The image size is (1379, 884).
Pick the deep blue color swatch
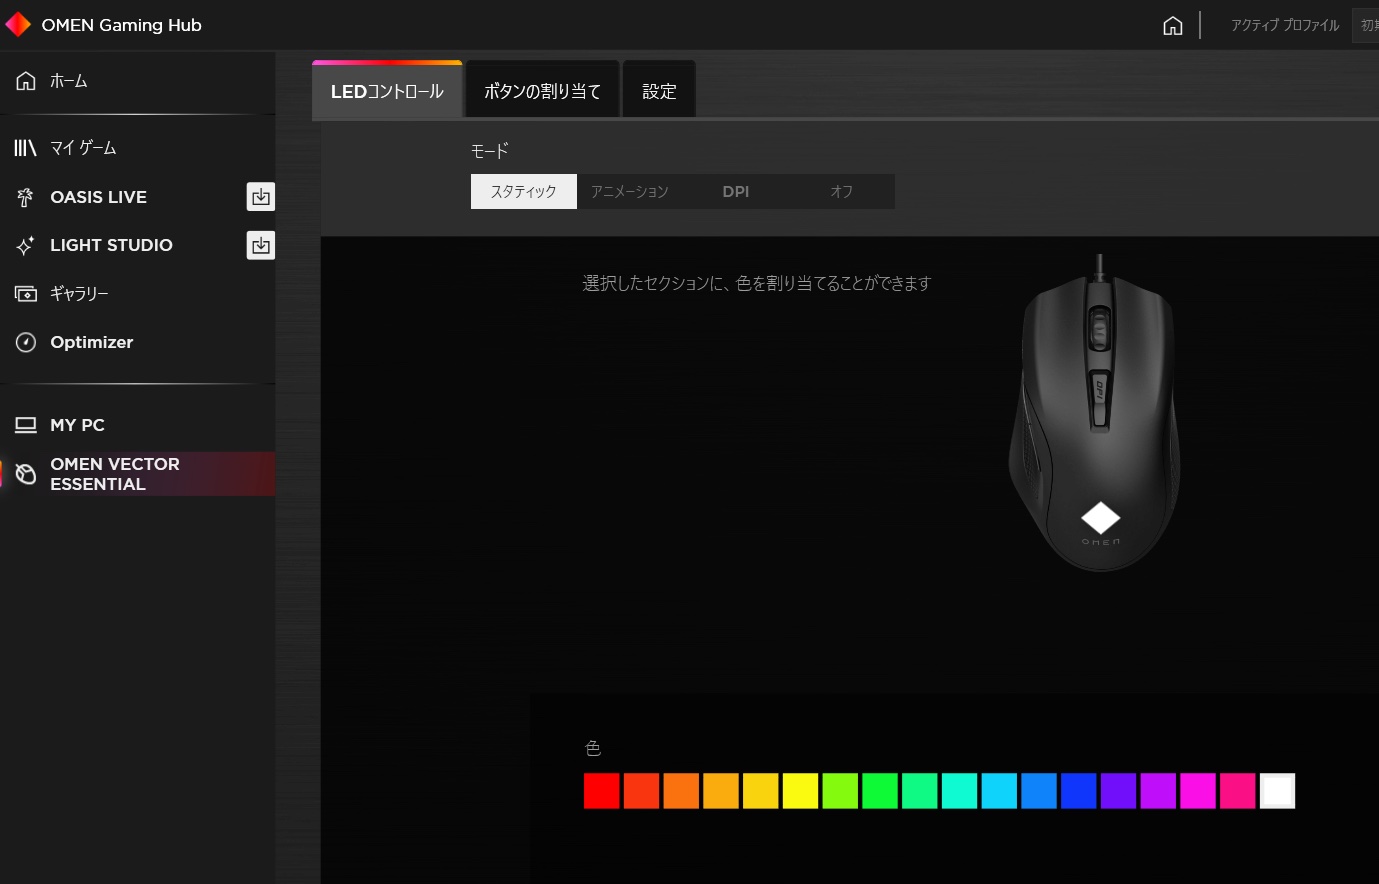[1079, 791]
